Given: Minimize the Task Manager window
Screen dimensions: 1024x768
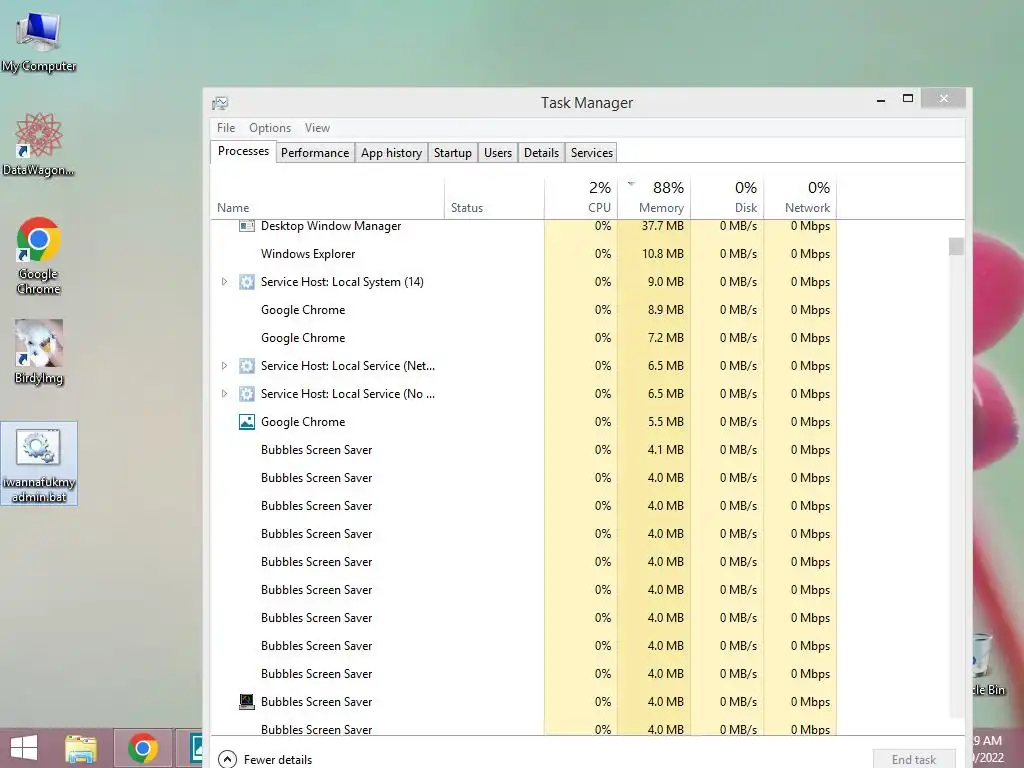Looking at the screenshot, I should [881, 99].
